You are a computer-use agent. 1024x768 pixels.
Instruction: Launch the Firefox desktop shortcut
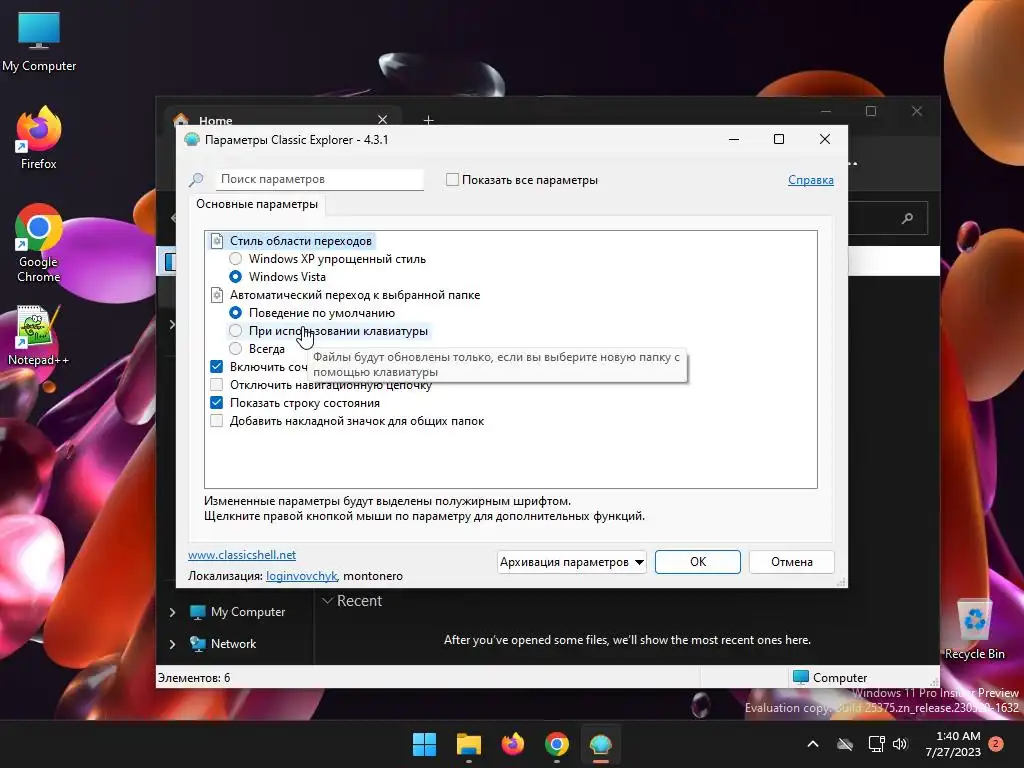39,138
